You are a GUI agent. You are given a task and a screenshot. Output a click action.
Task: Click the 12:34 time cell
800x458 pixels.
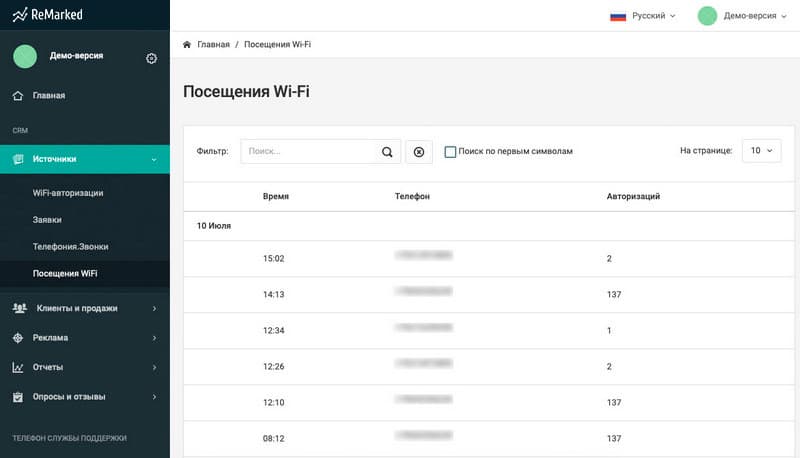pyautogui.click(x=273, y=330)
